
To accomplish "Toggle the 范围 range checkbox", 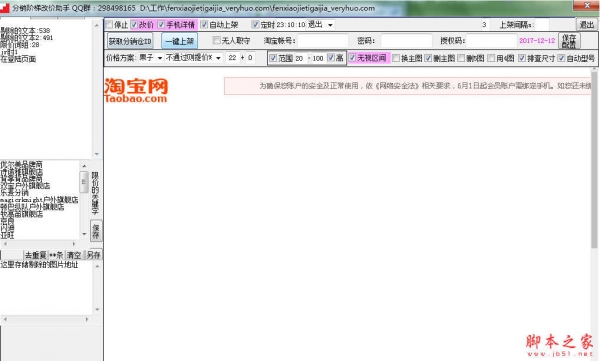I will (x=273, y=58).
